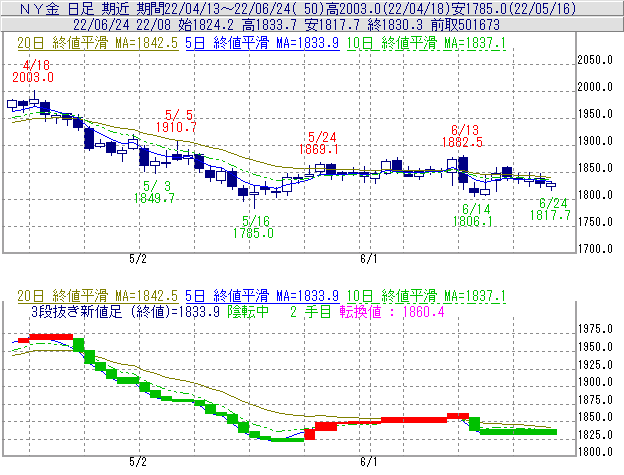Screen dimensions: 624x475
Task: Click the 3段抜き新値足 (終値)=1833.9 label
Action: [125, 311]
